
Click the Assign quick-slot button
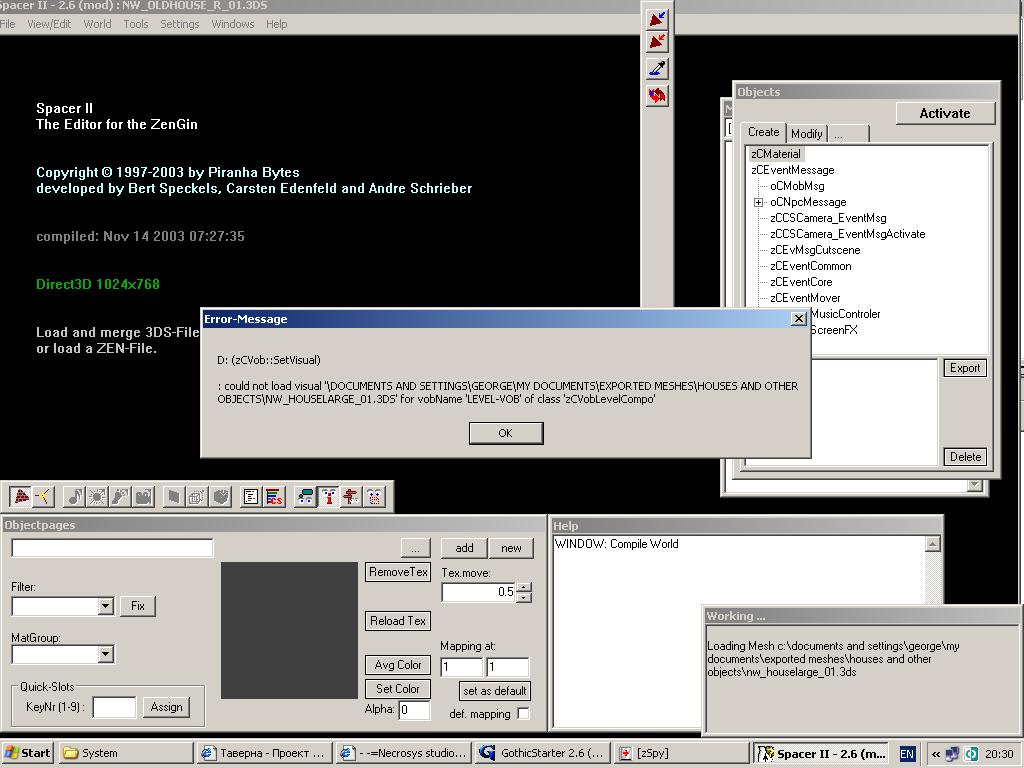[167, 707]
